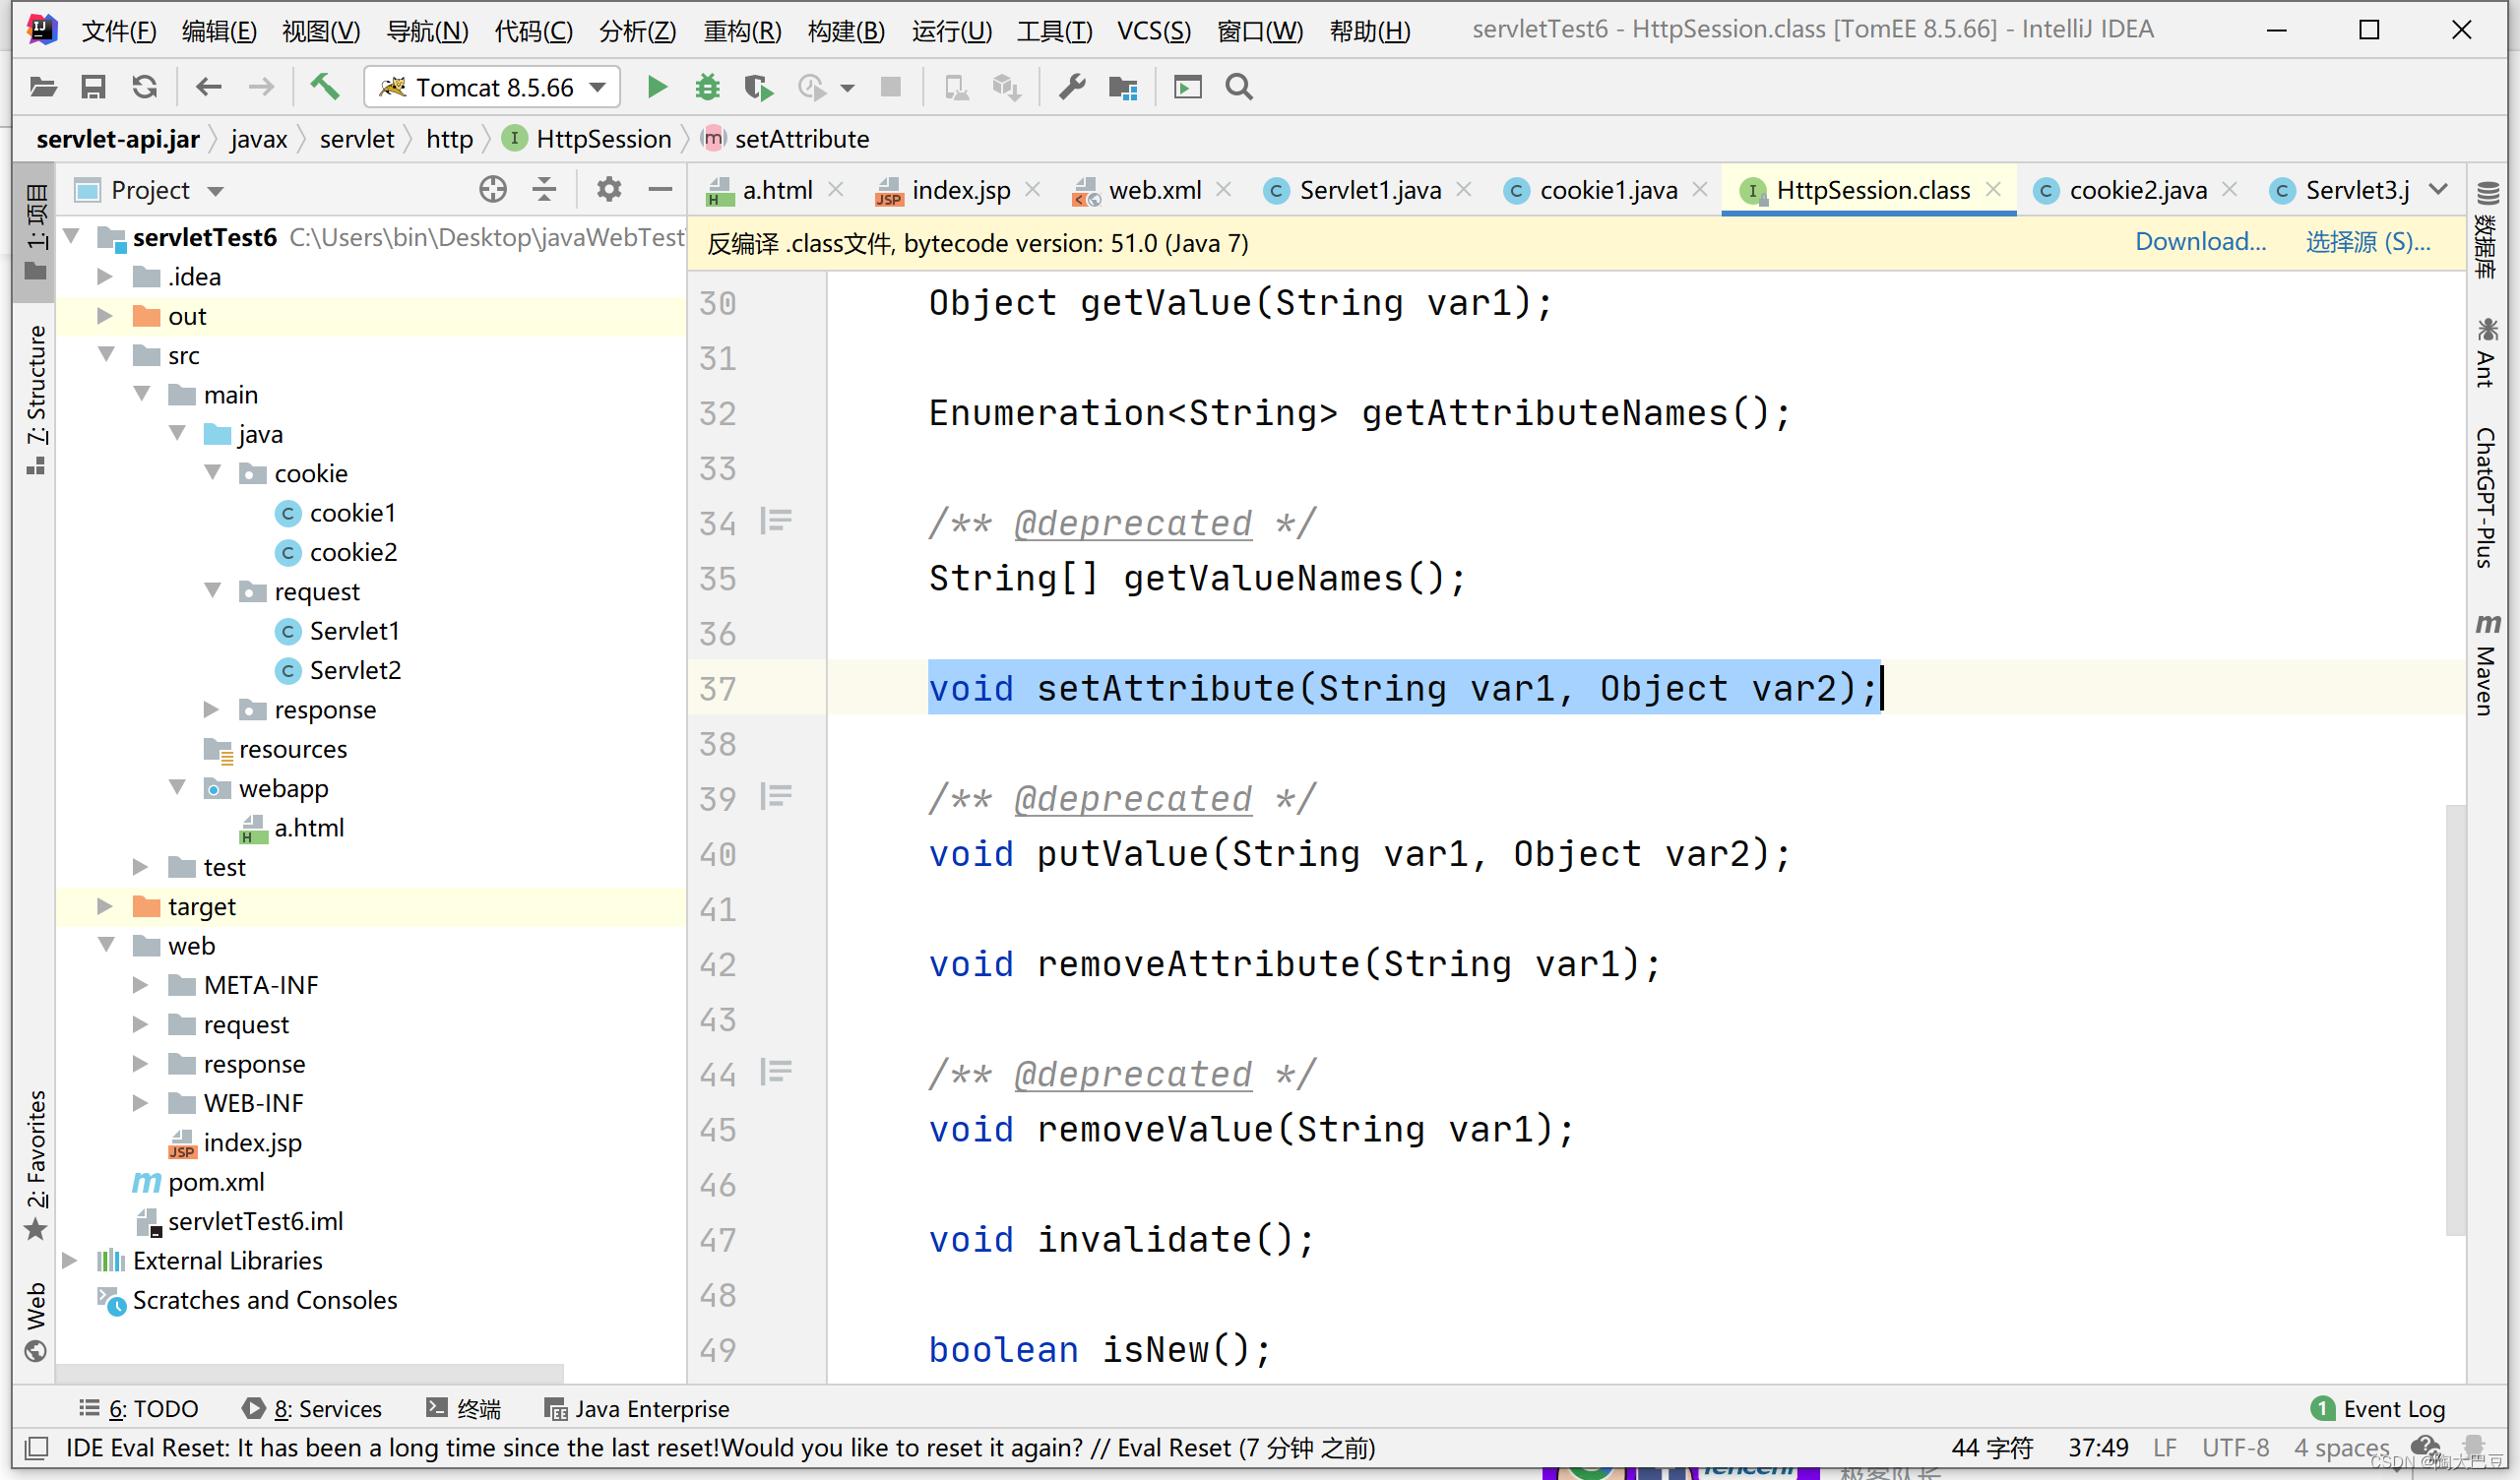Viewport: 2520px width, 1480px height.
Task: Open Search Everywhere magnifier icon
Action: click(1238, 88)
